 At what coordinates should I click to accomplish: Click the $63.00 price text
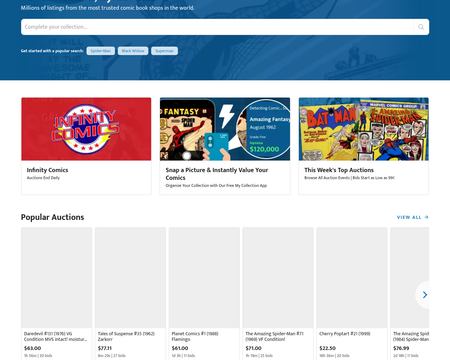[x=33, y=348]
